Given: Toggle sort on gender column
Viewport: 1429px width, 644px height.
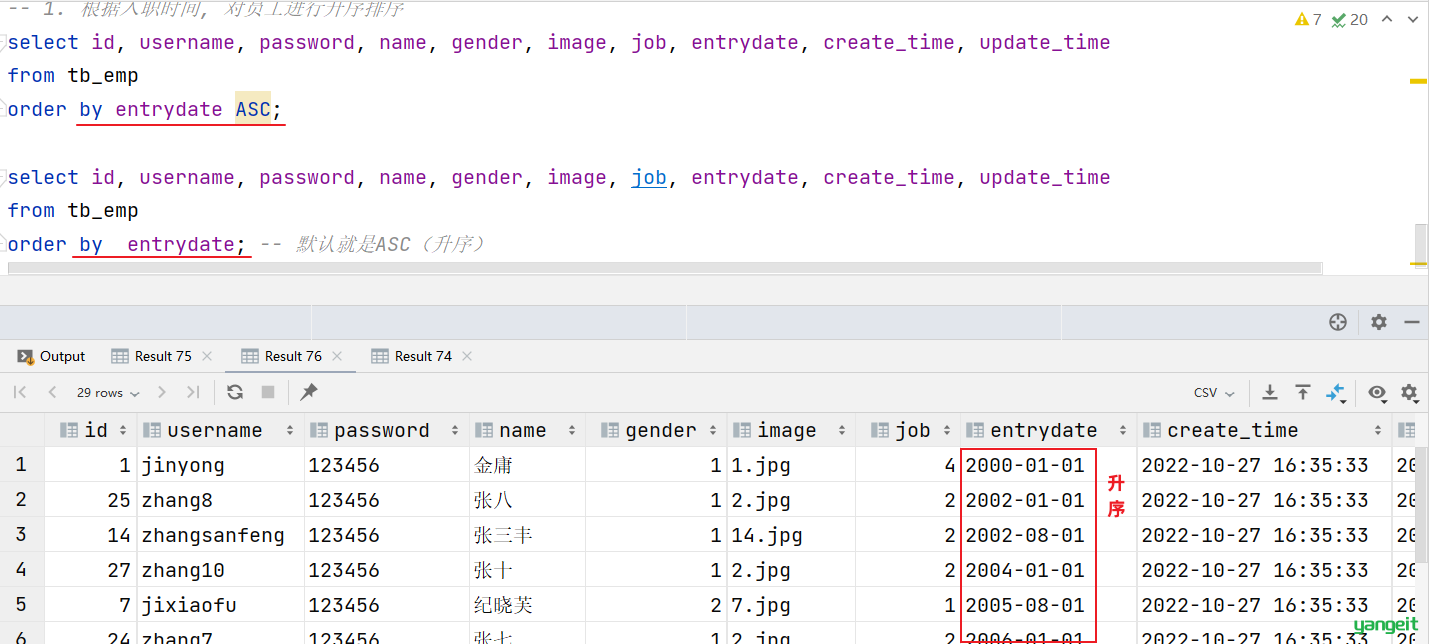Looking at the screenshot, I should tap(714, 431).
